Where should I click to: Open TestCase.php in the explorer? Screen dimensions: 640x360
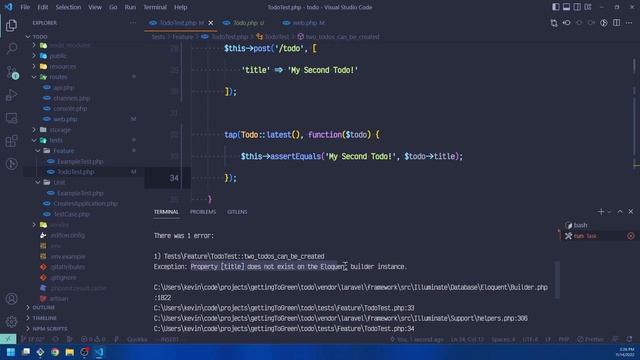(x=71, y=214)
